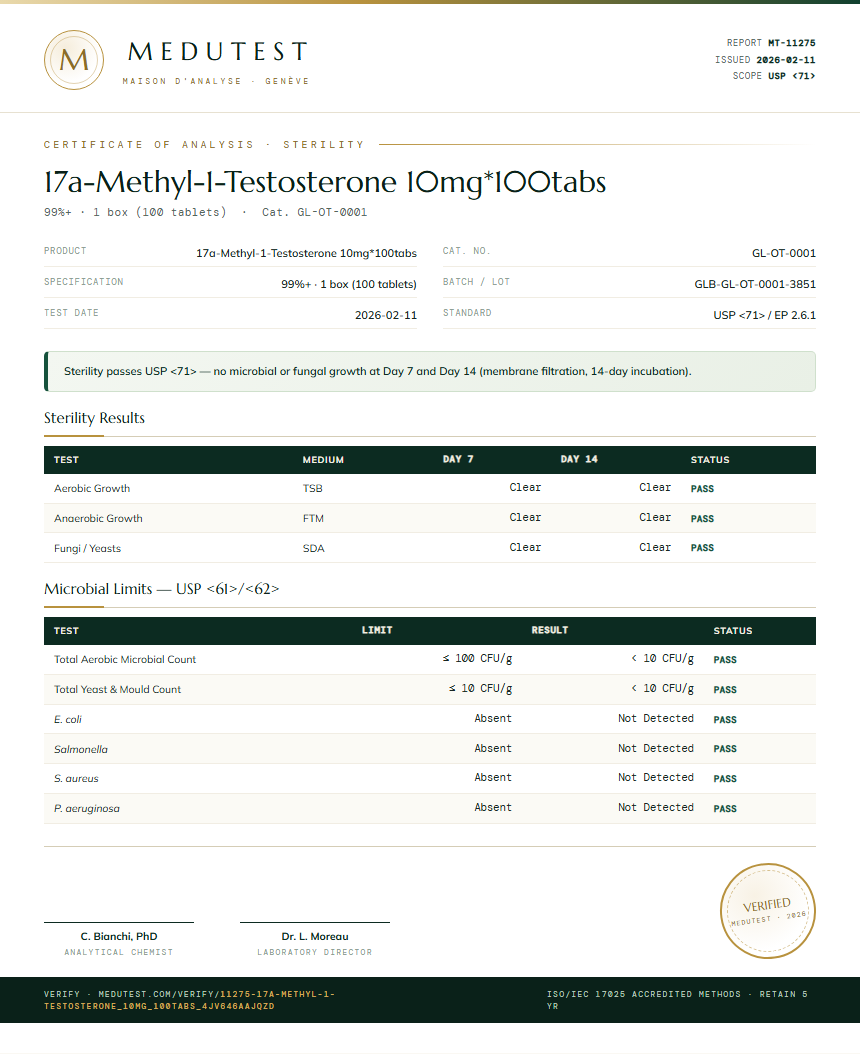Select the Sterility Results section heading
The height and width of the screenshot is (1054, 860).
pyautogui.click(x=94, y=418)
